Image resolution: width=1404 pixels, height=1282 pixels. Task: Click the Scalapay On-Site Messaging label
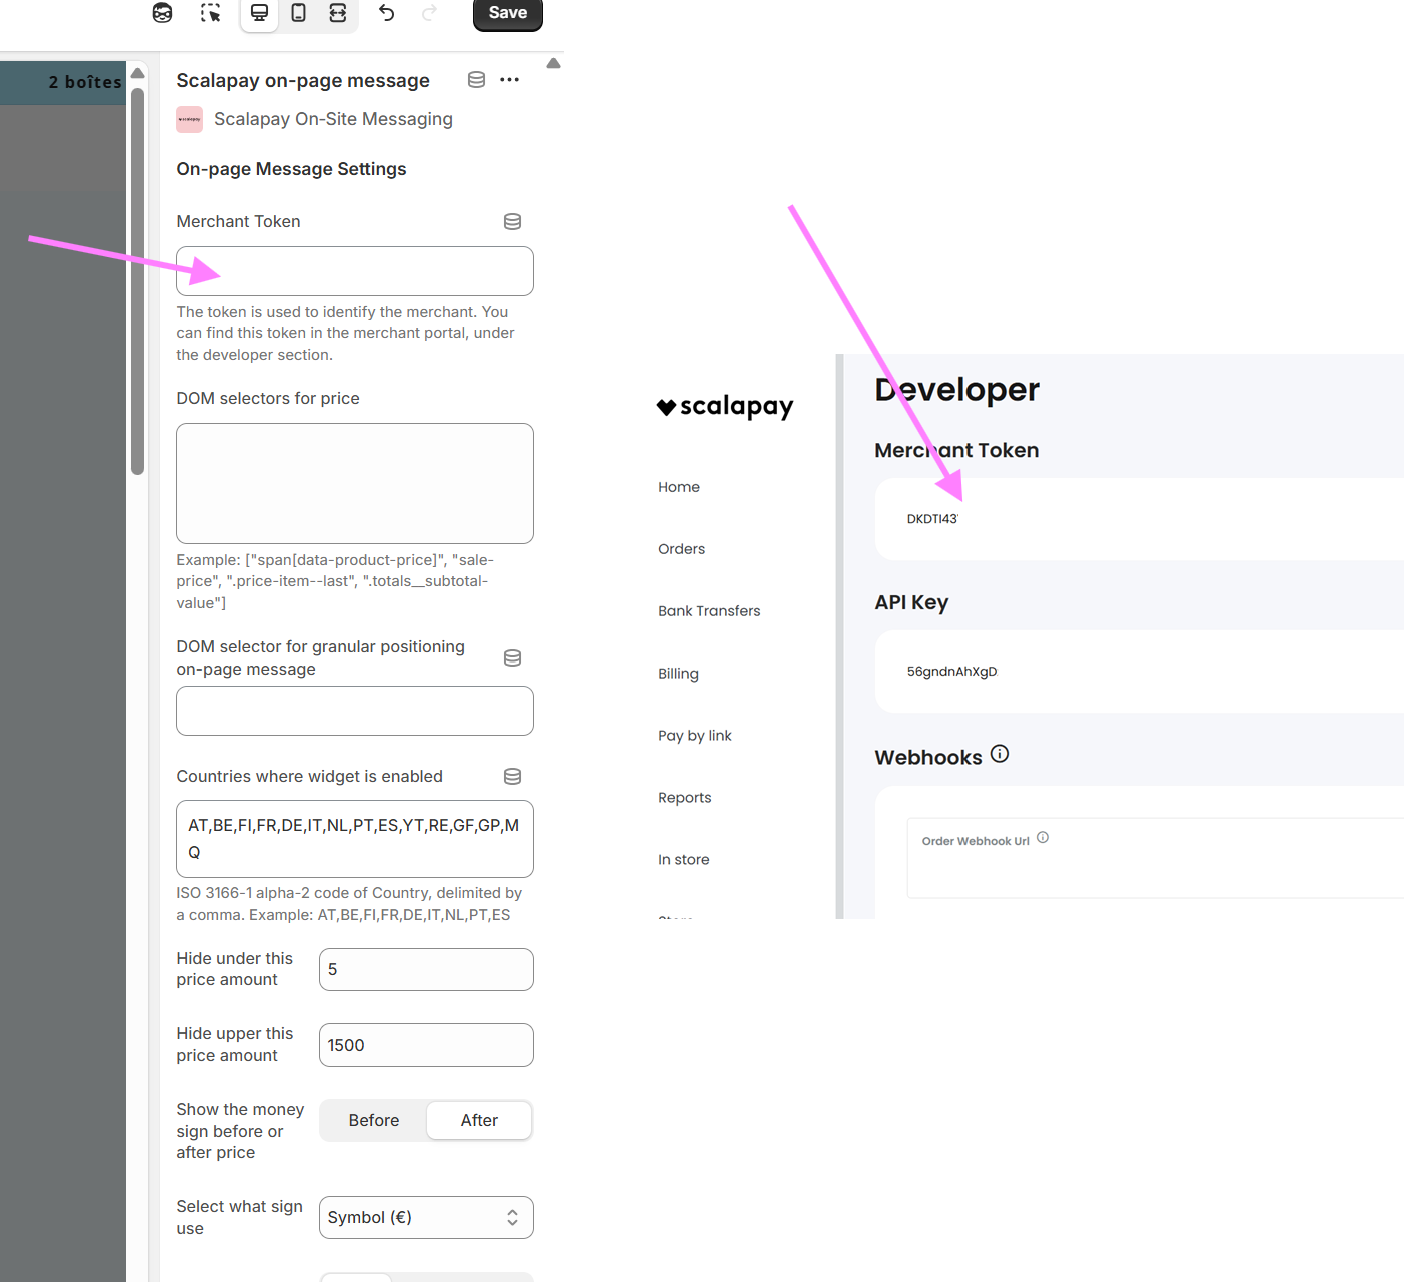point(333,119)
